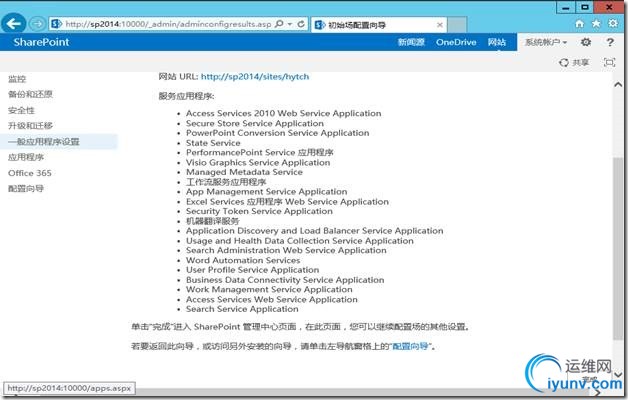The image size is (628, 400).
Task: Click Work Management Service Application entry
Action: (269, 289)
